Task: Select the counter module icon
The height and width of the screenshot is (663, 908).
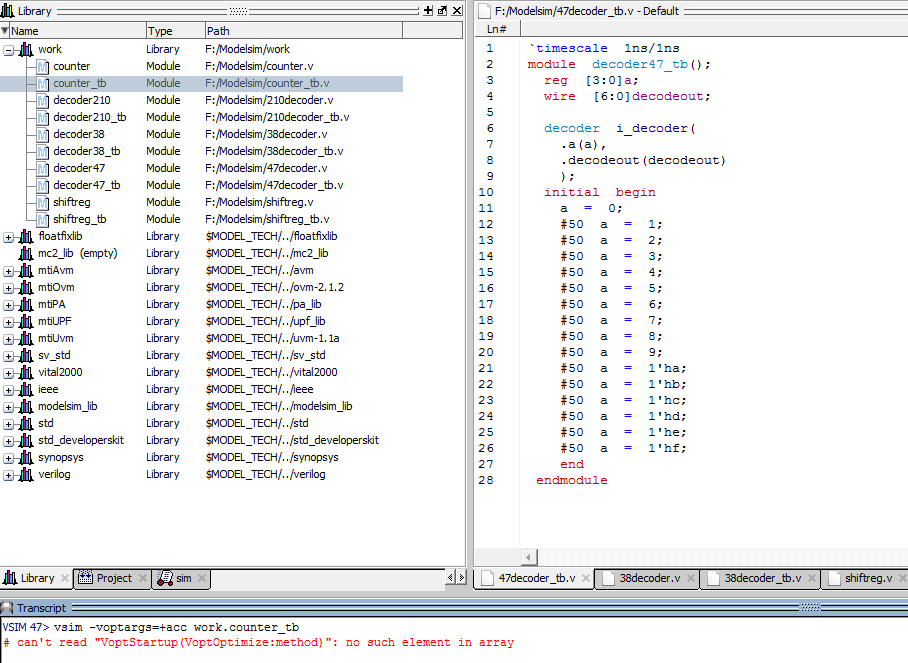Action: pos(43,66)
